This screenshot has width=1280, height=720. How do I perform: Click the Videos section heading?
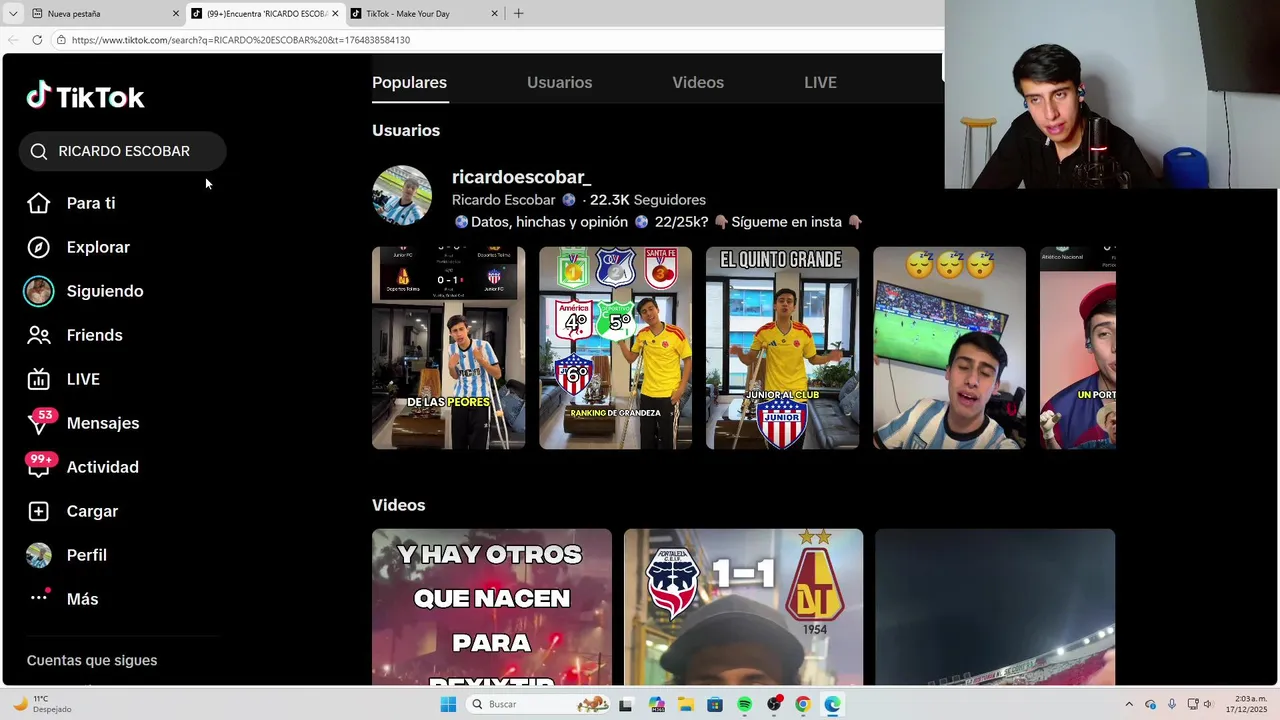tap(399, 505)
